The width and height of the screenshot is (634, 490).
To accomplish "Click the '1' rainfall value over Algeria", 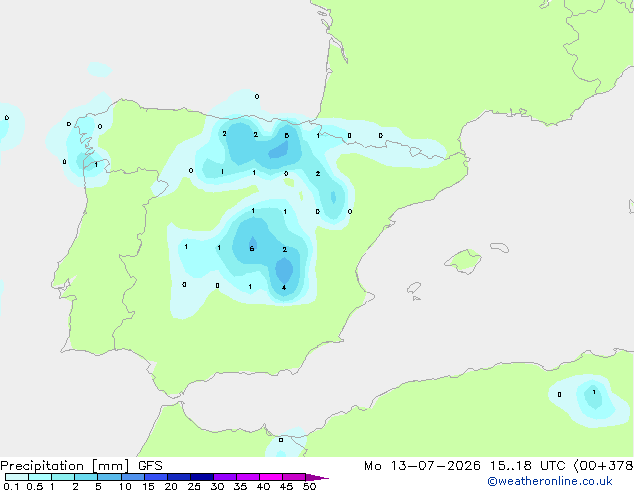I will (x=594, y=392).
